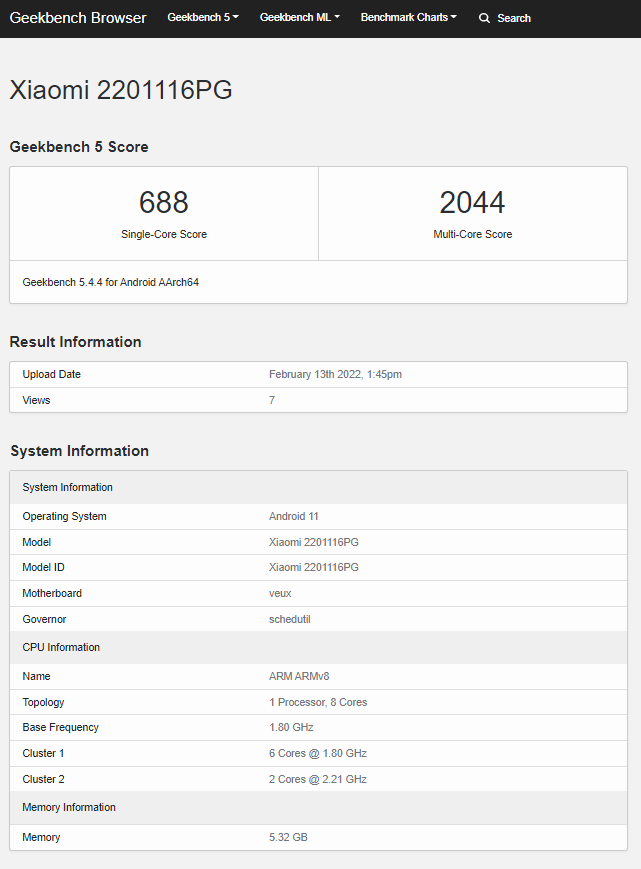The image size is (641, 869).
Task: Go to the Geekbench Browser home link
Action: pyautogui.click(x=78, y=18)
